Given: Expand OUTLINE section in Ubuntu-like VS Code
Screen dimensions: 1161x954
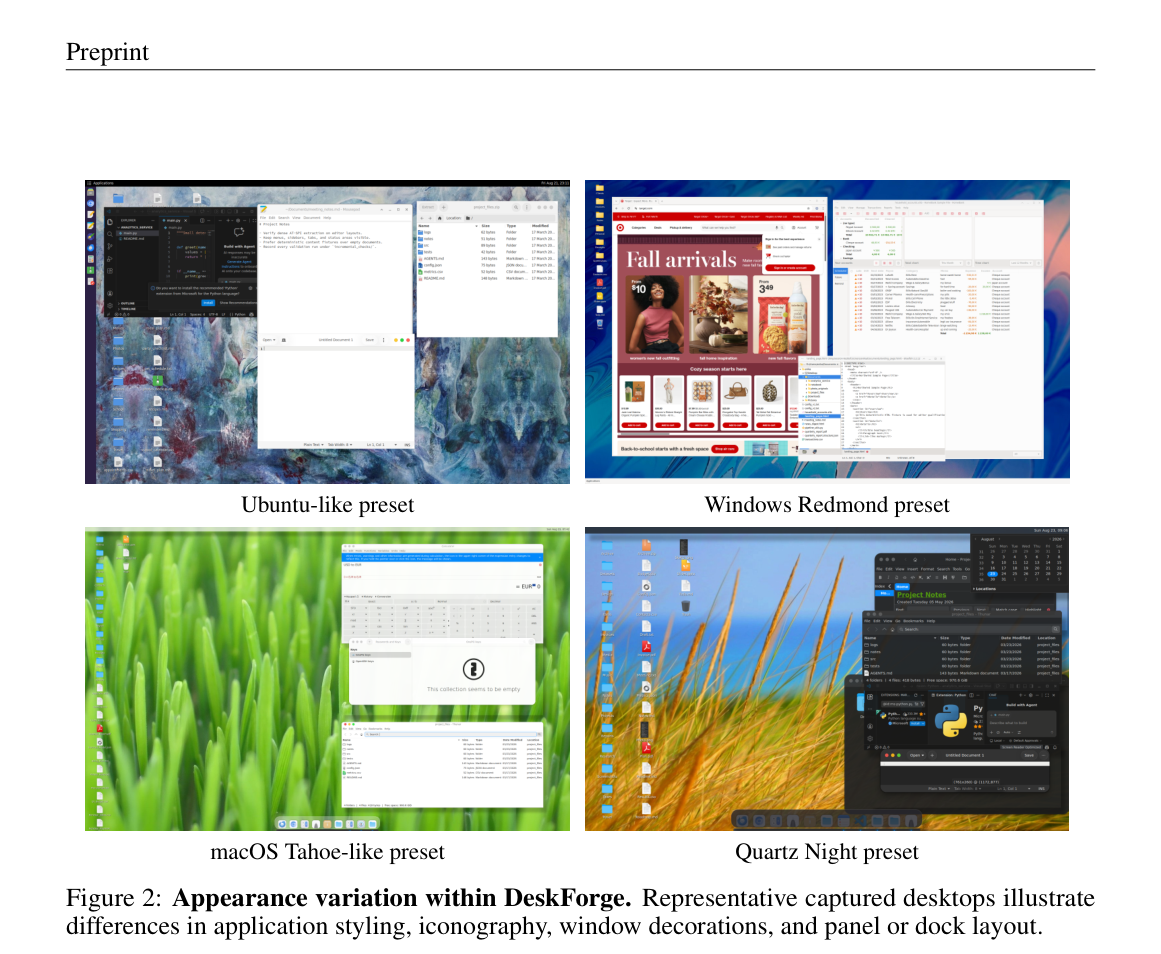Looking at the screenshot, I should pos(127,304).
